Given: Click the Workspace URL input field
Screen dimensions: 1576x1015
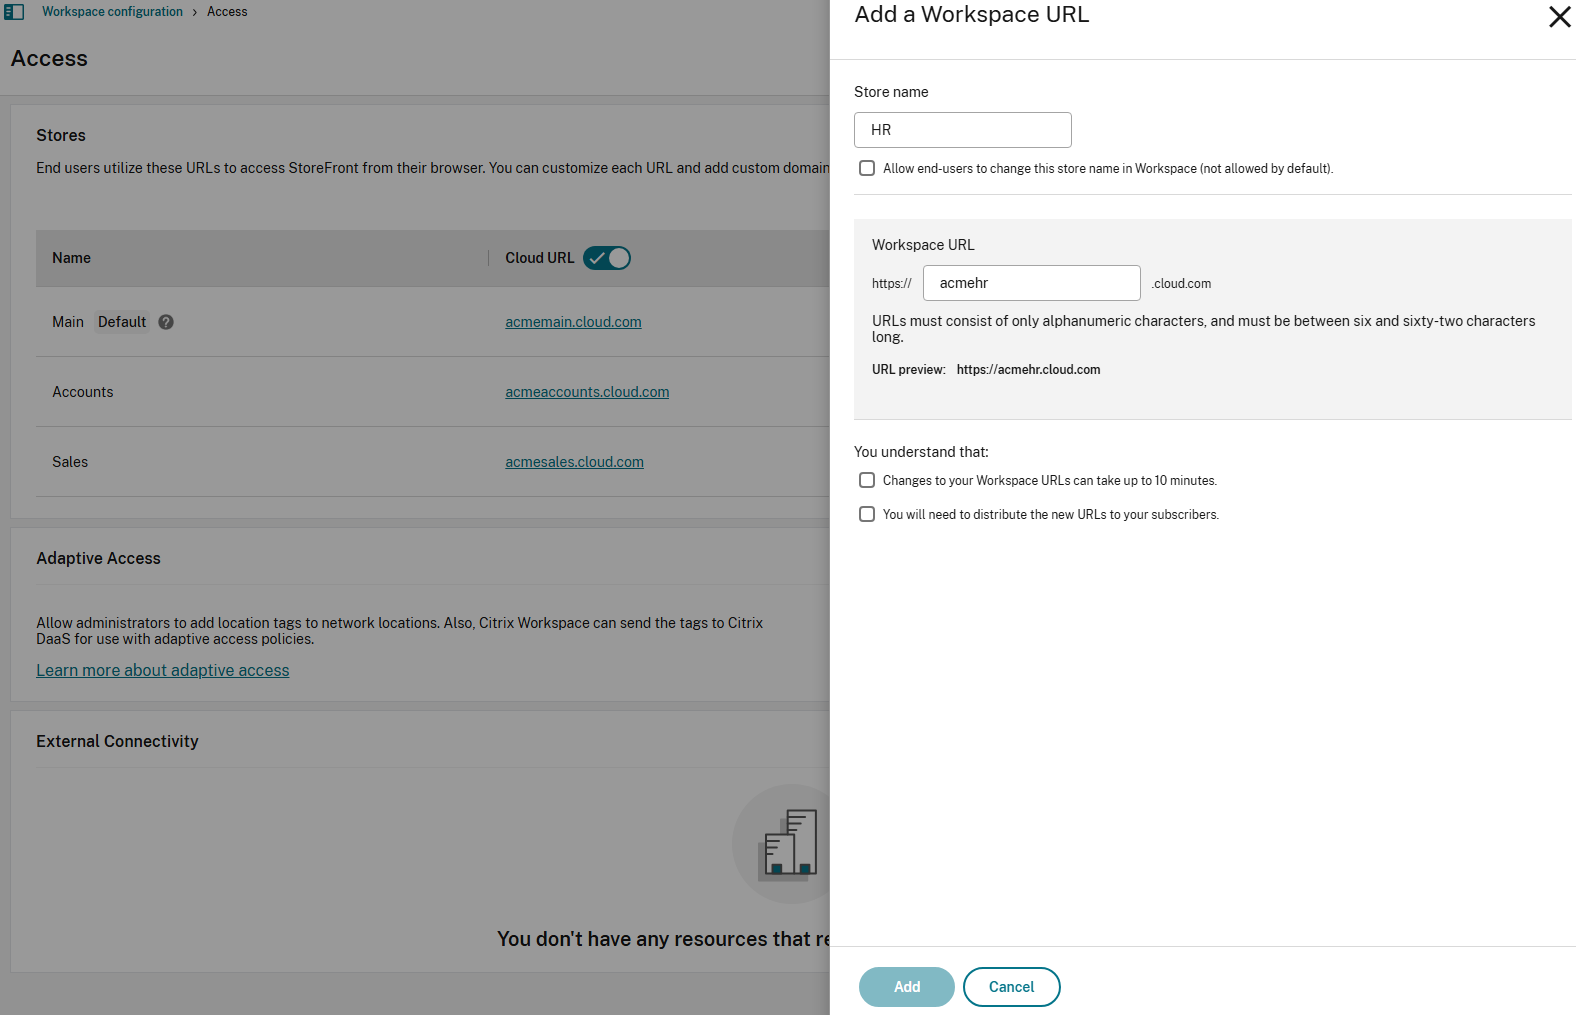Looking at the screenshot, I should coord(1032,283).
